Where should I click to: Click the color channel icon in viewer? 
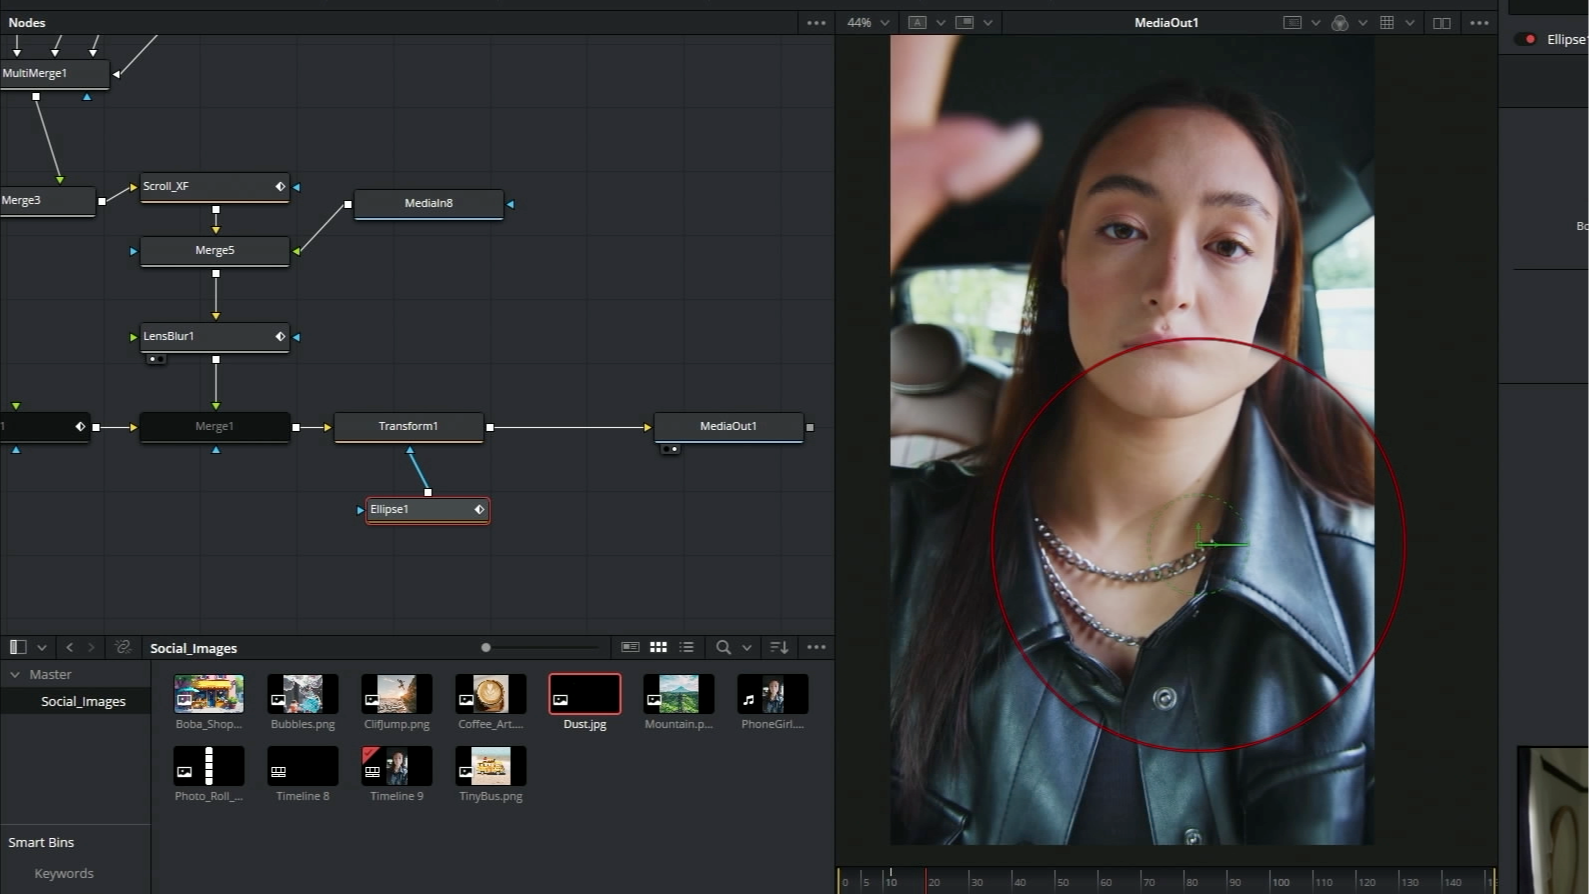tap(1340, 22)
